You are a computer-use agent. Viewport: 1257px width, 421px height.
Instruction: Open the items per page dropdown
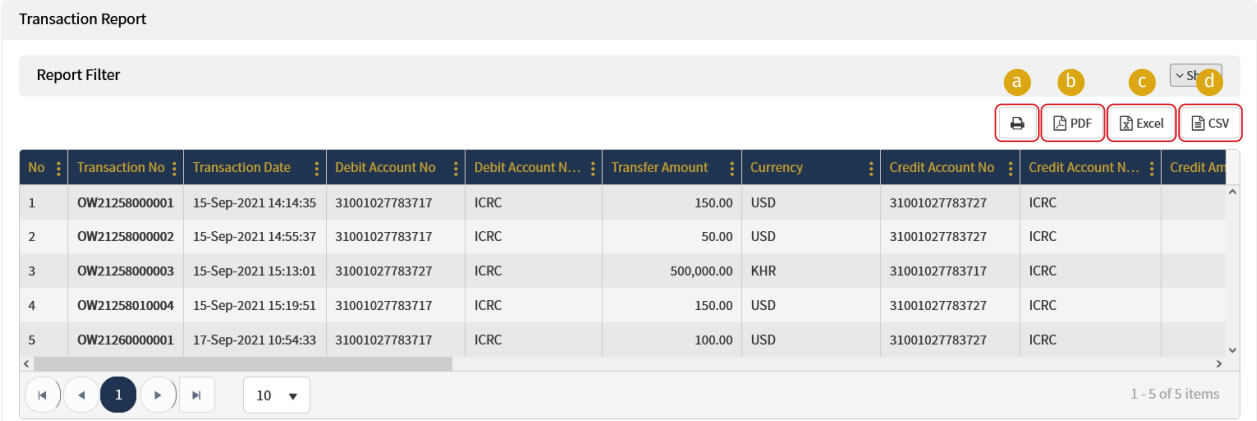(277, 396)
